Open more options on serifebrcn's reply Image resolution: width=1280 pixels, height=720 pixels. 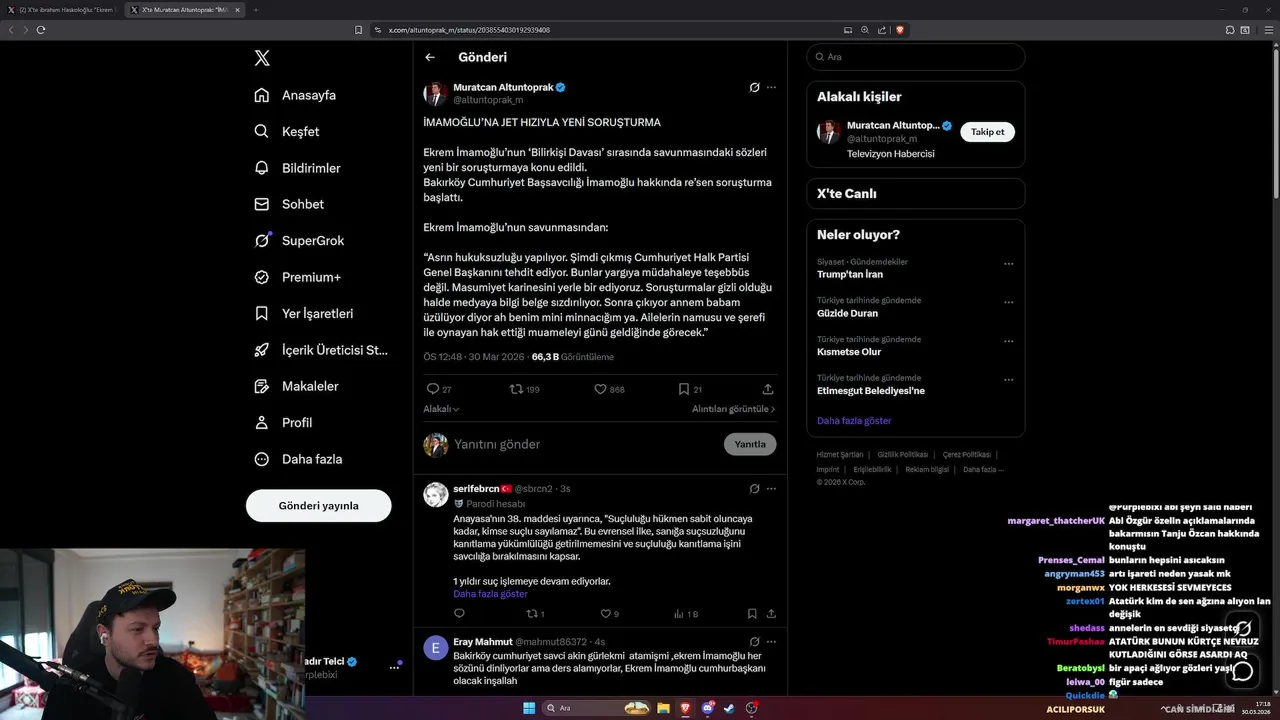[771, 488]
